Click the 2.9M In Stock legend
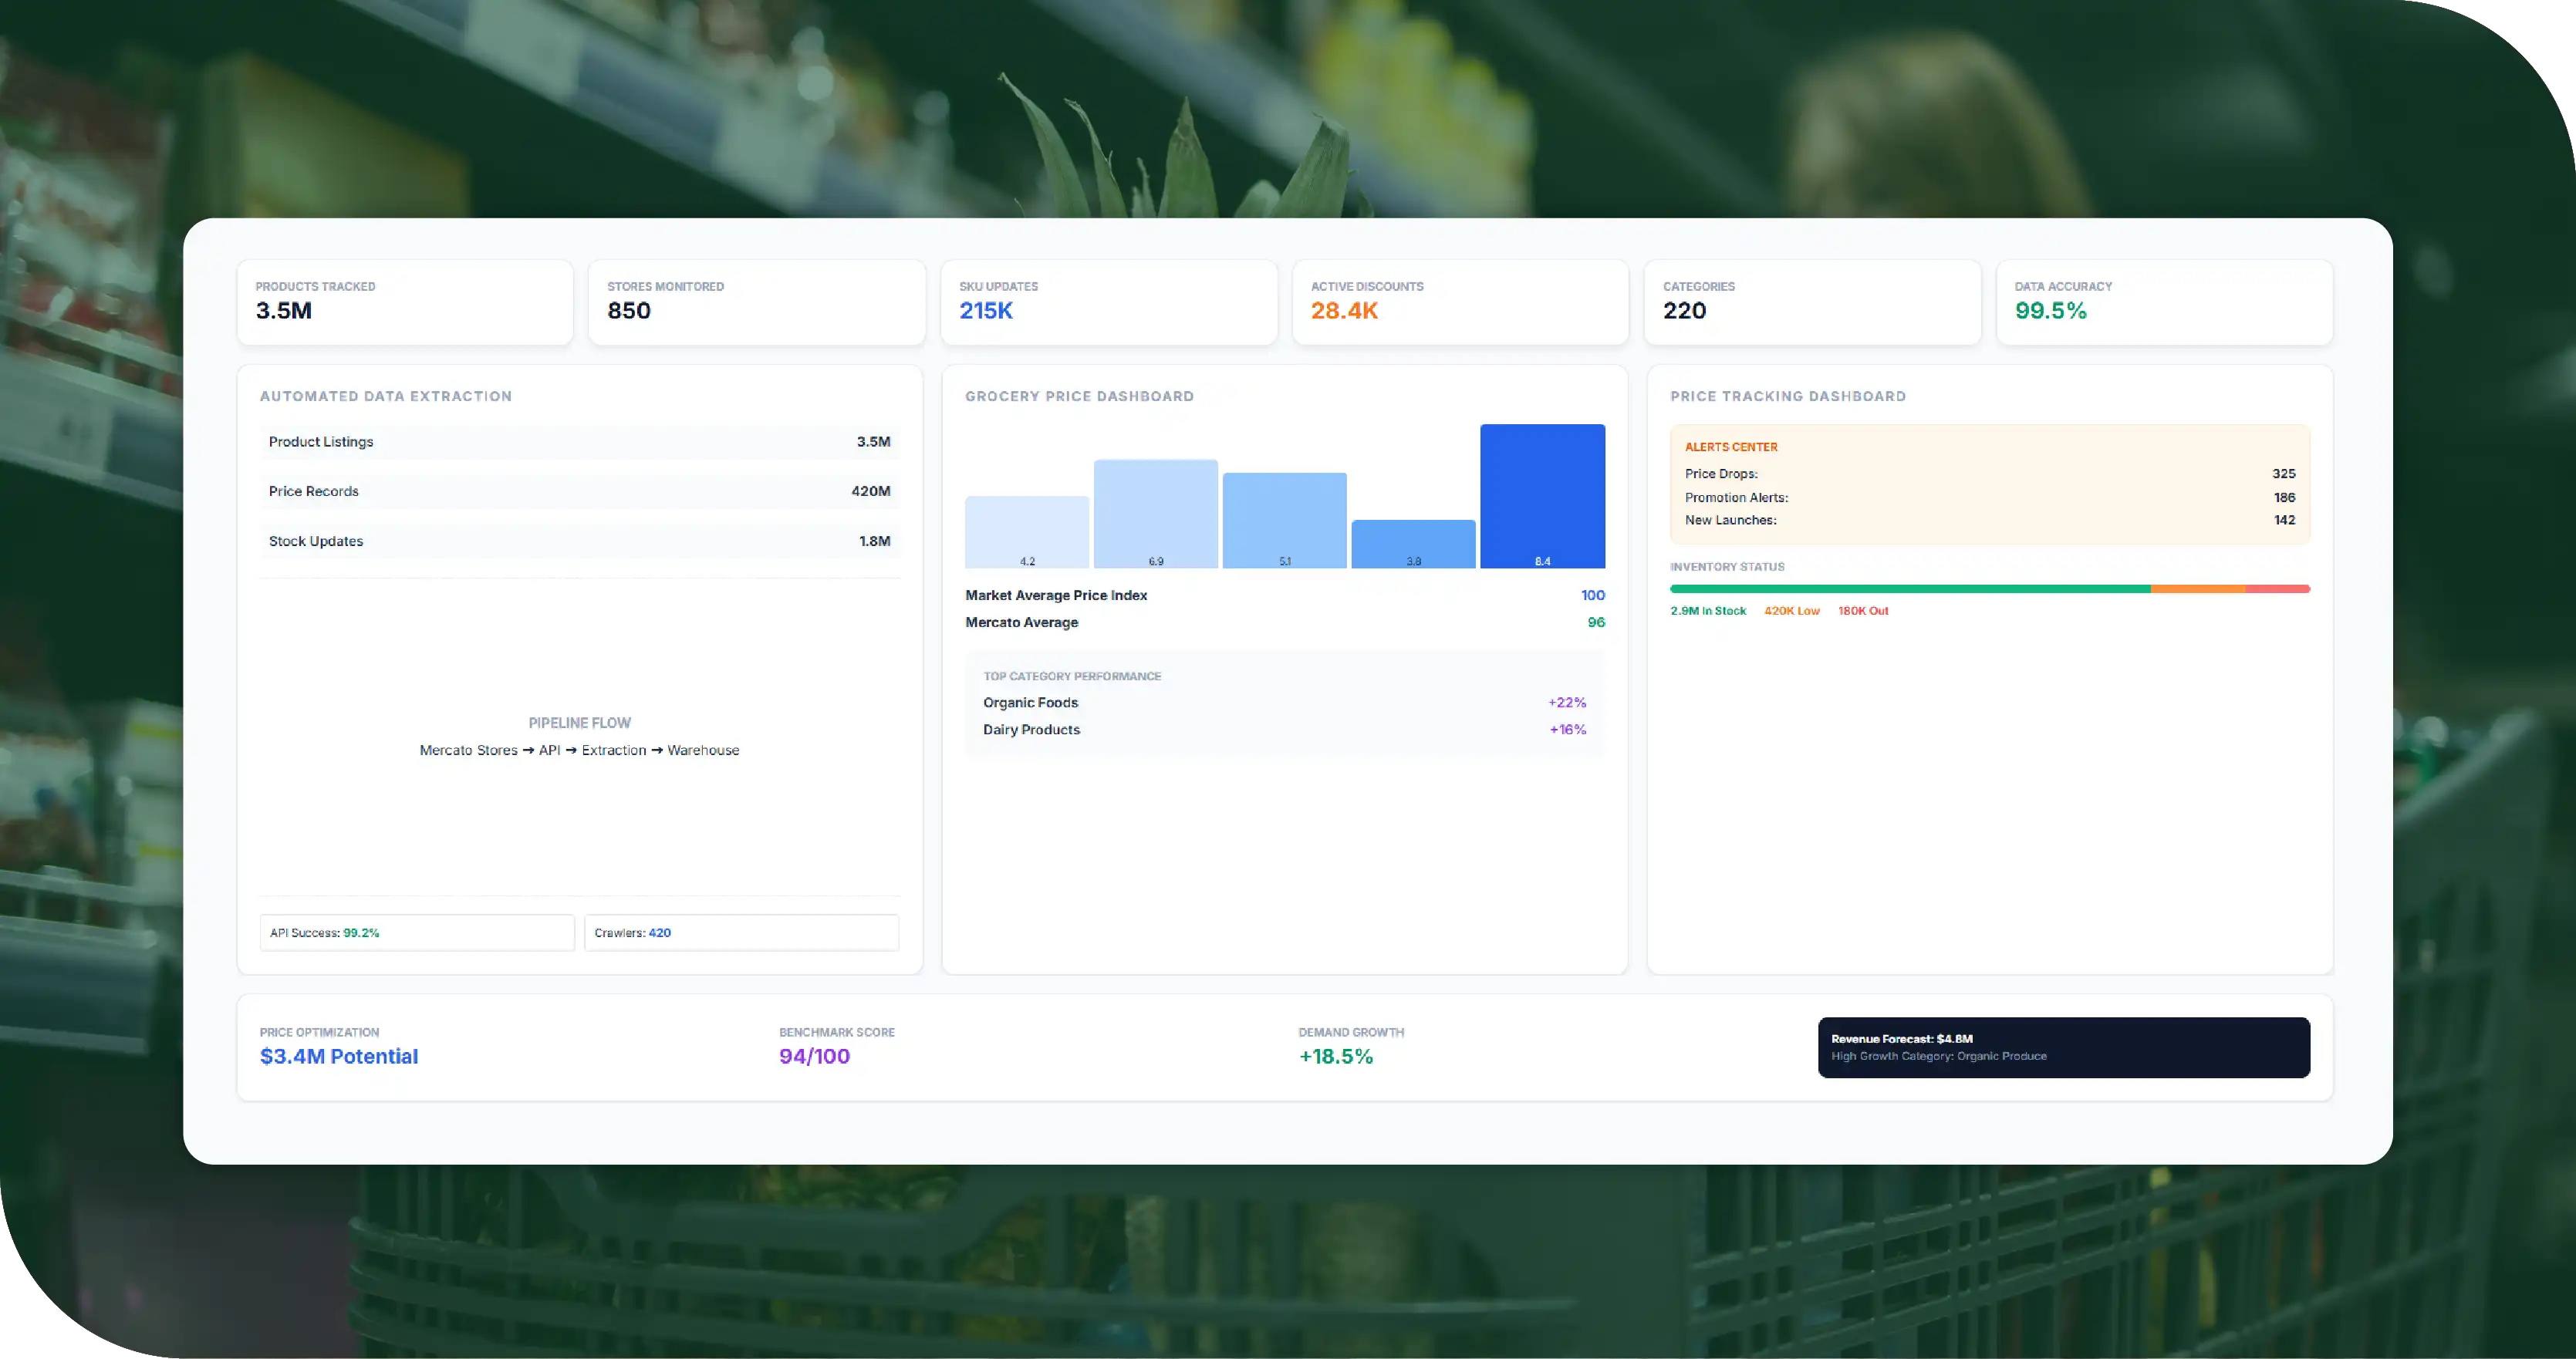 pos(1708,611)
